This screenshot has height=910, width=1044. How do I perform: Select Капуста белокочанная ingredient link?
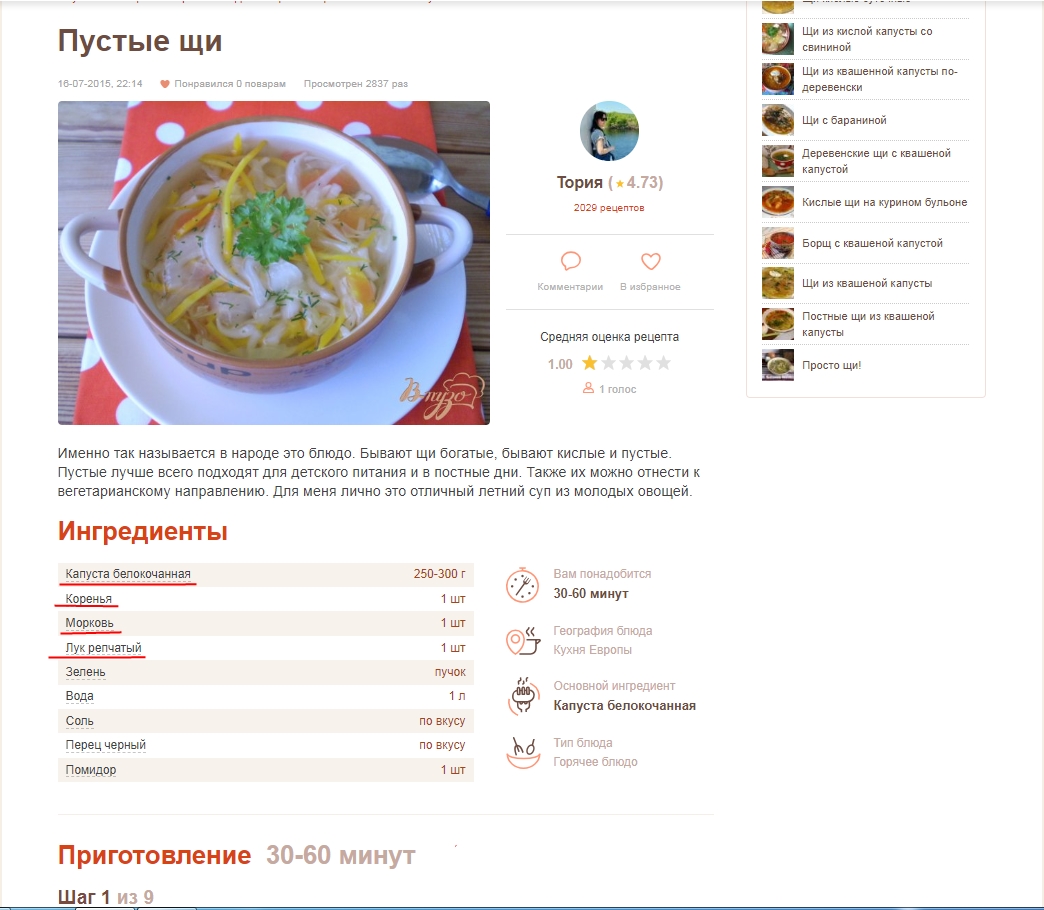[128, 574]
